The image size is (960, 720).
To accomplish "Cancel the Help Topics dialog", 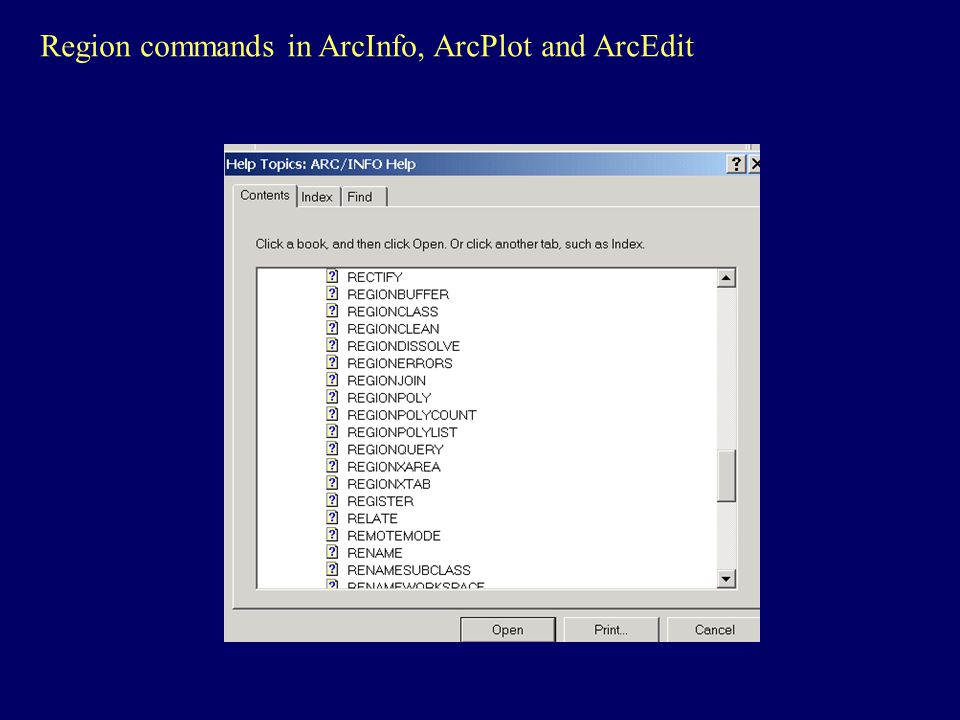I will point(713,629).
